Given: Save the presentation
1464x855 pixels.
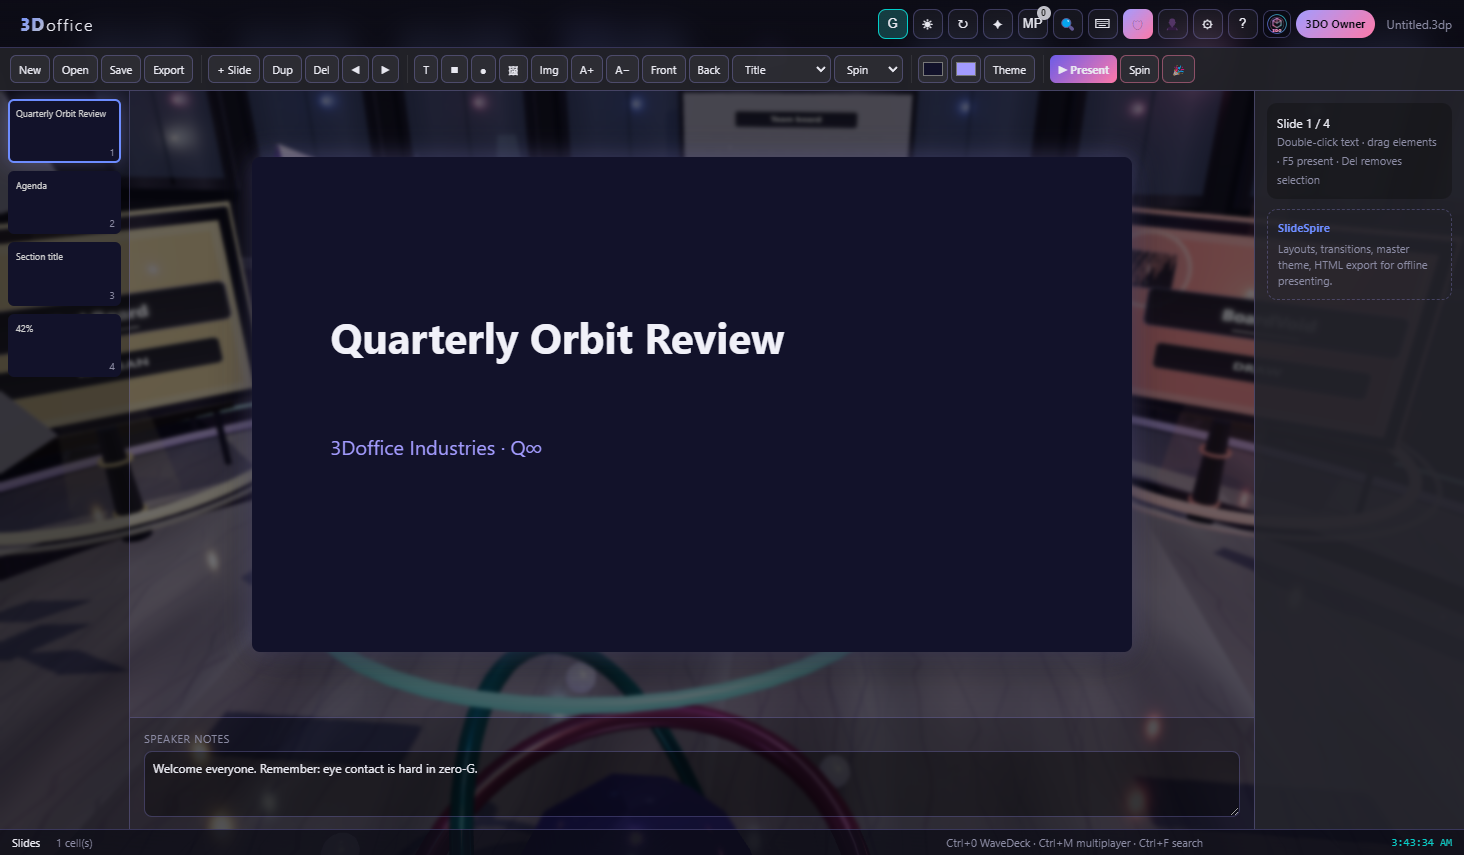Looking at the screenshot, I should pyautogui.click(x=121, y=70).
